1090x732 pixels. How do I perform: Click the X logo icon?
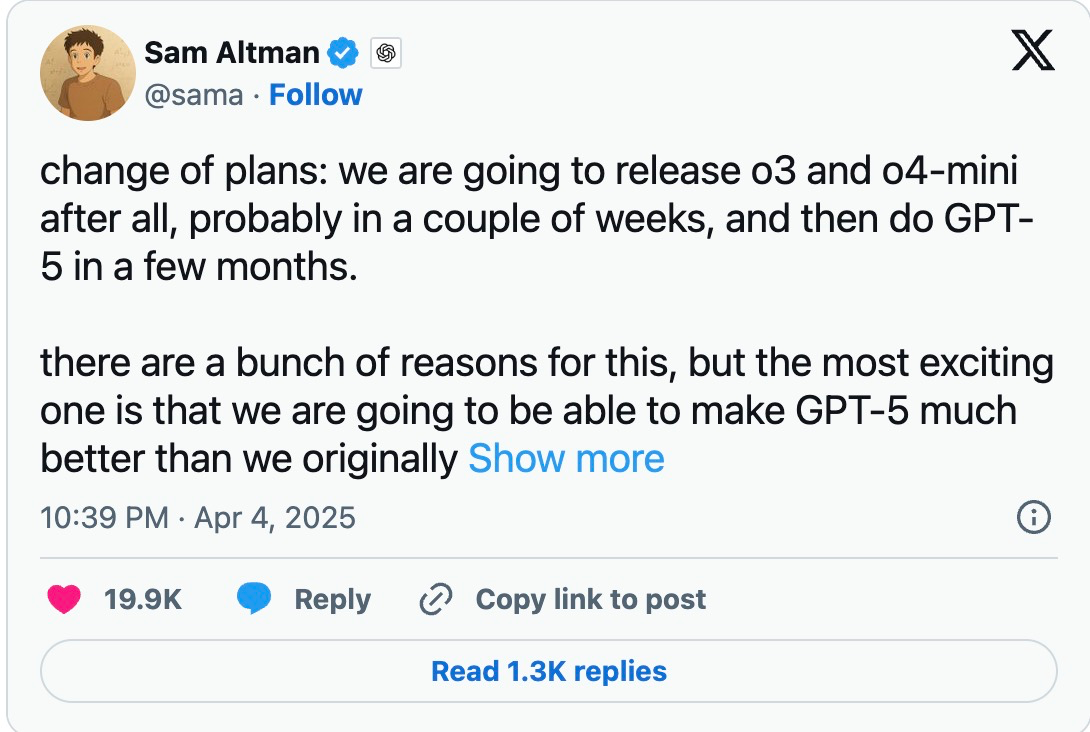[x=1033, y=50]
